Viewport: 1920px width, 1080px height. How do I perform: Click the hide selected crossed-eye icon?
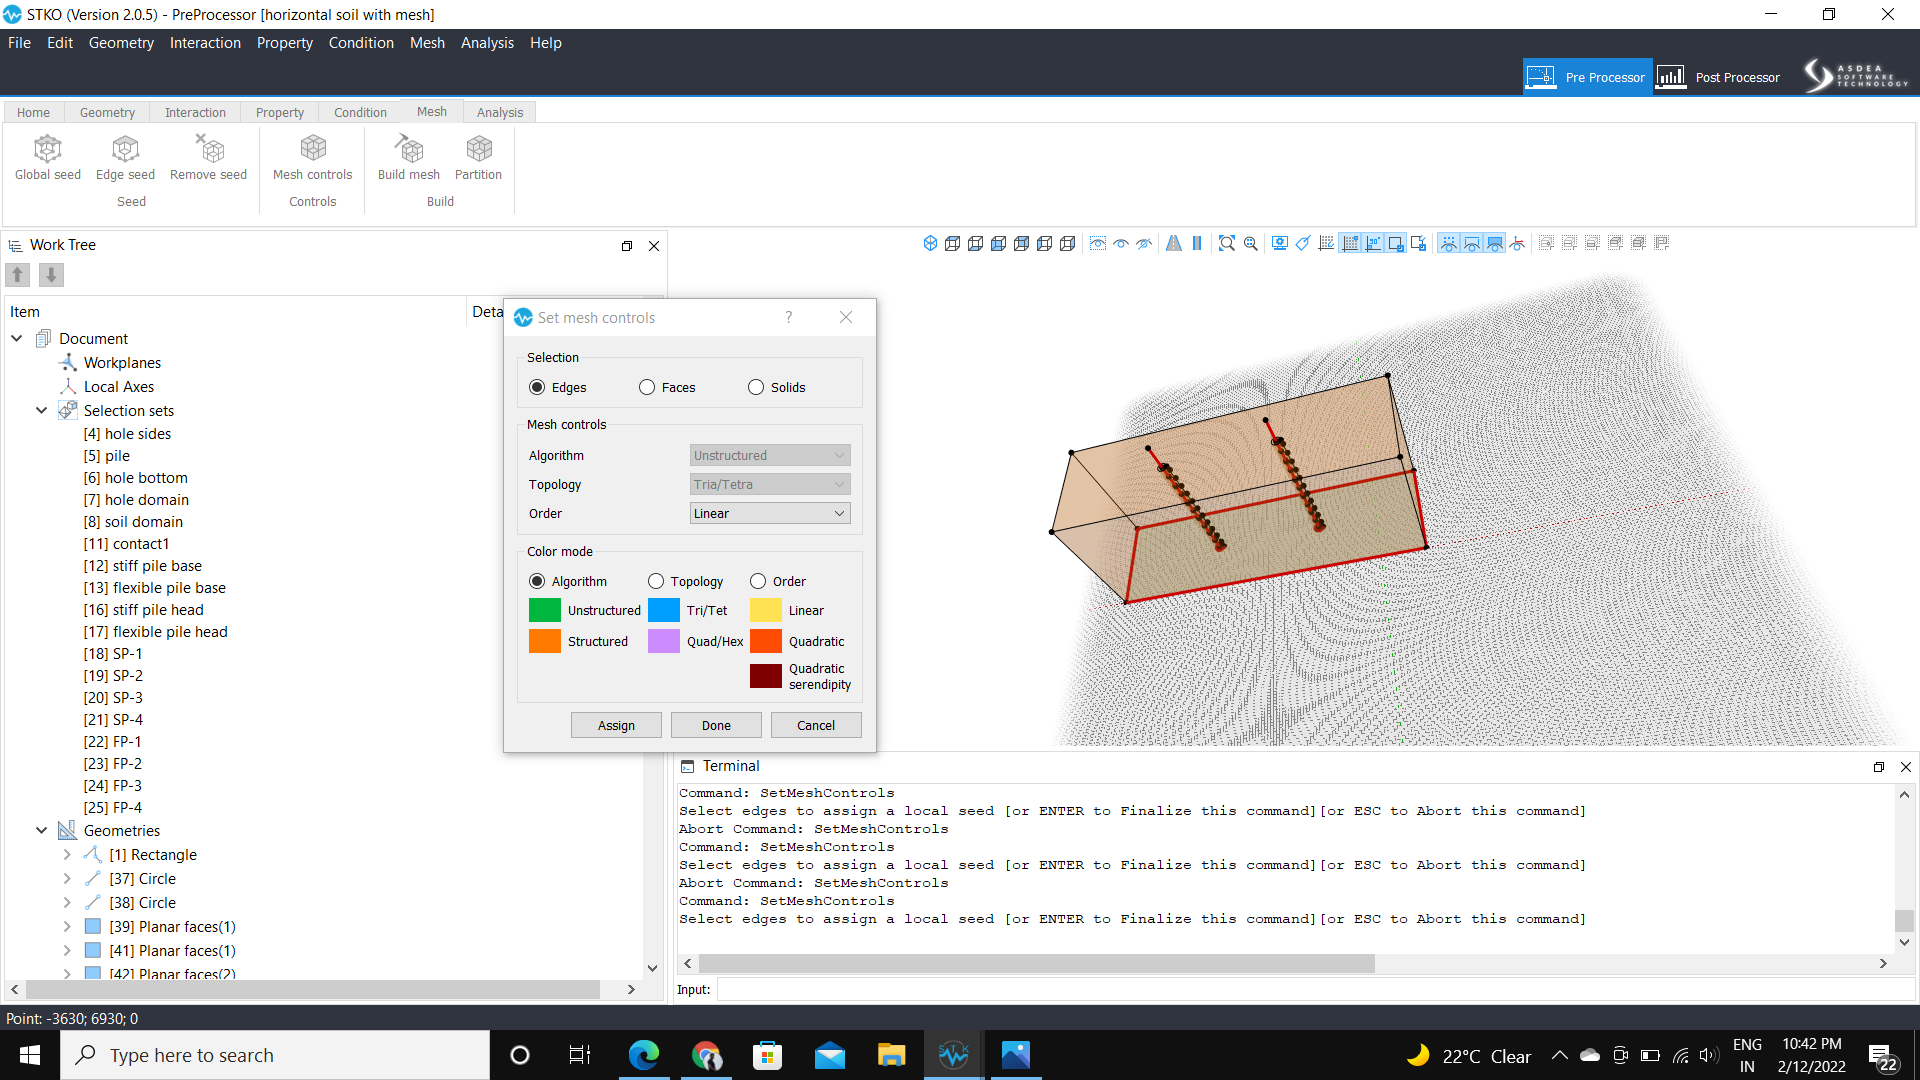tap(1144, 243)
